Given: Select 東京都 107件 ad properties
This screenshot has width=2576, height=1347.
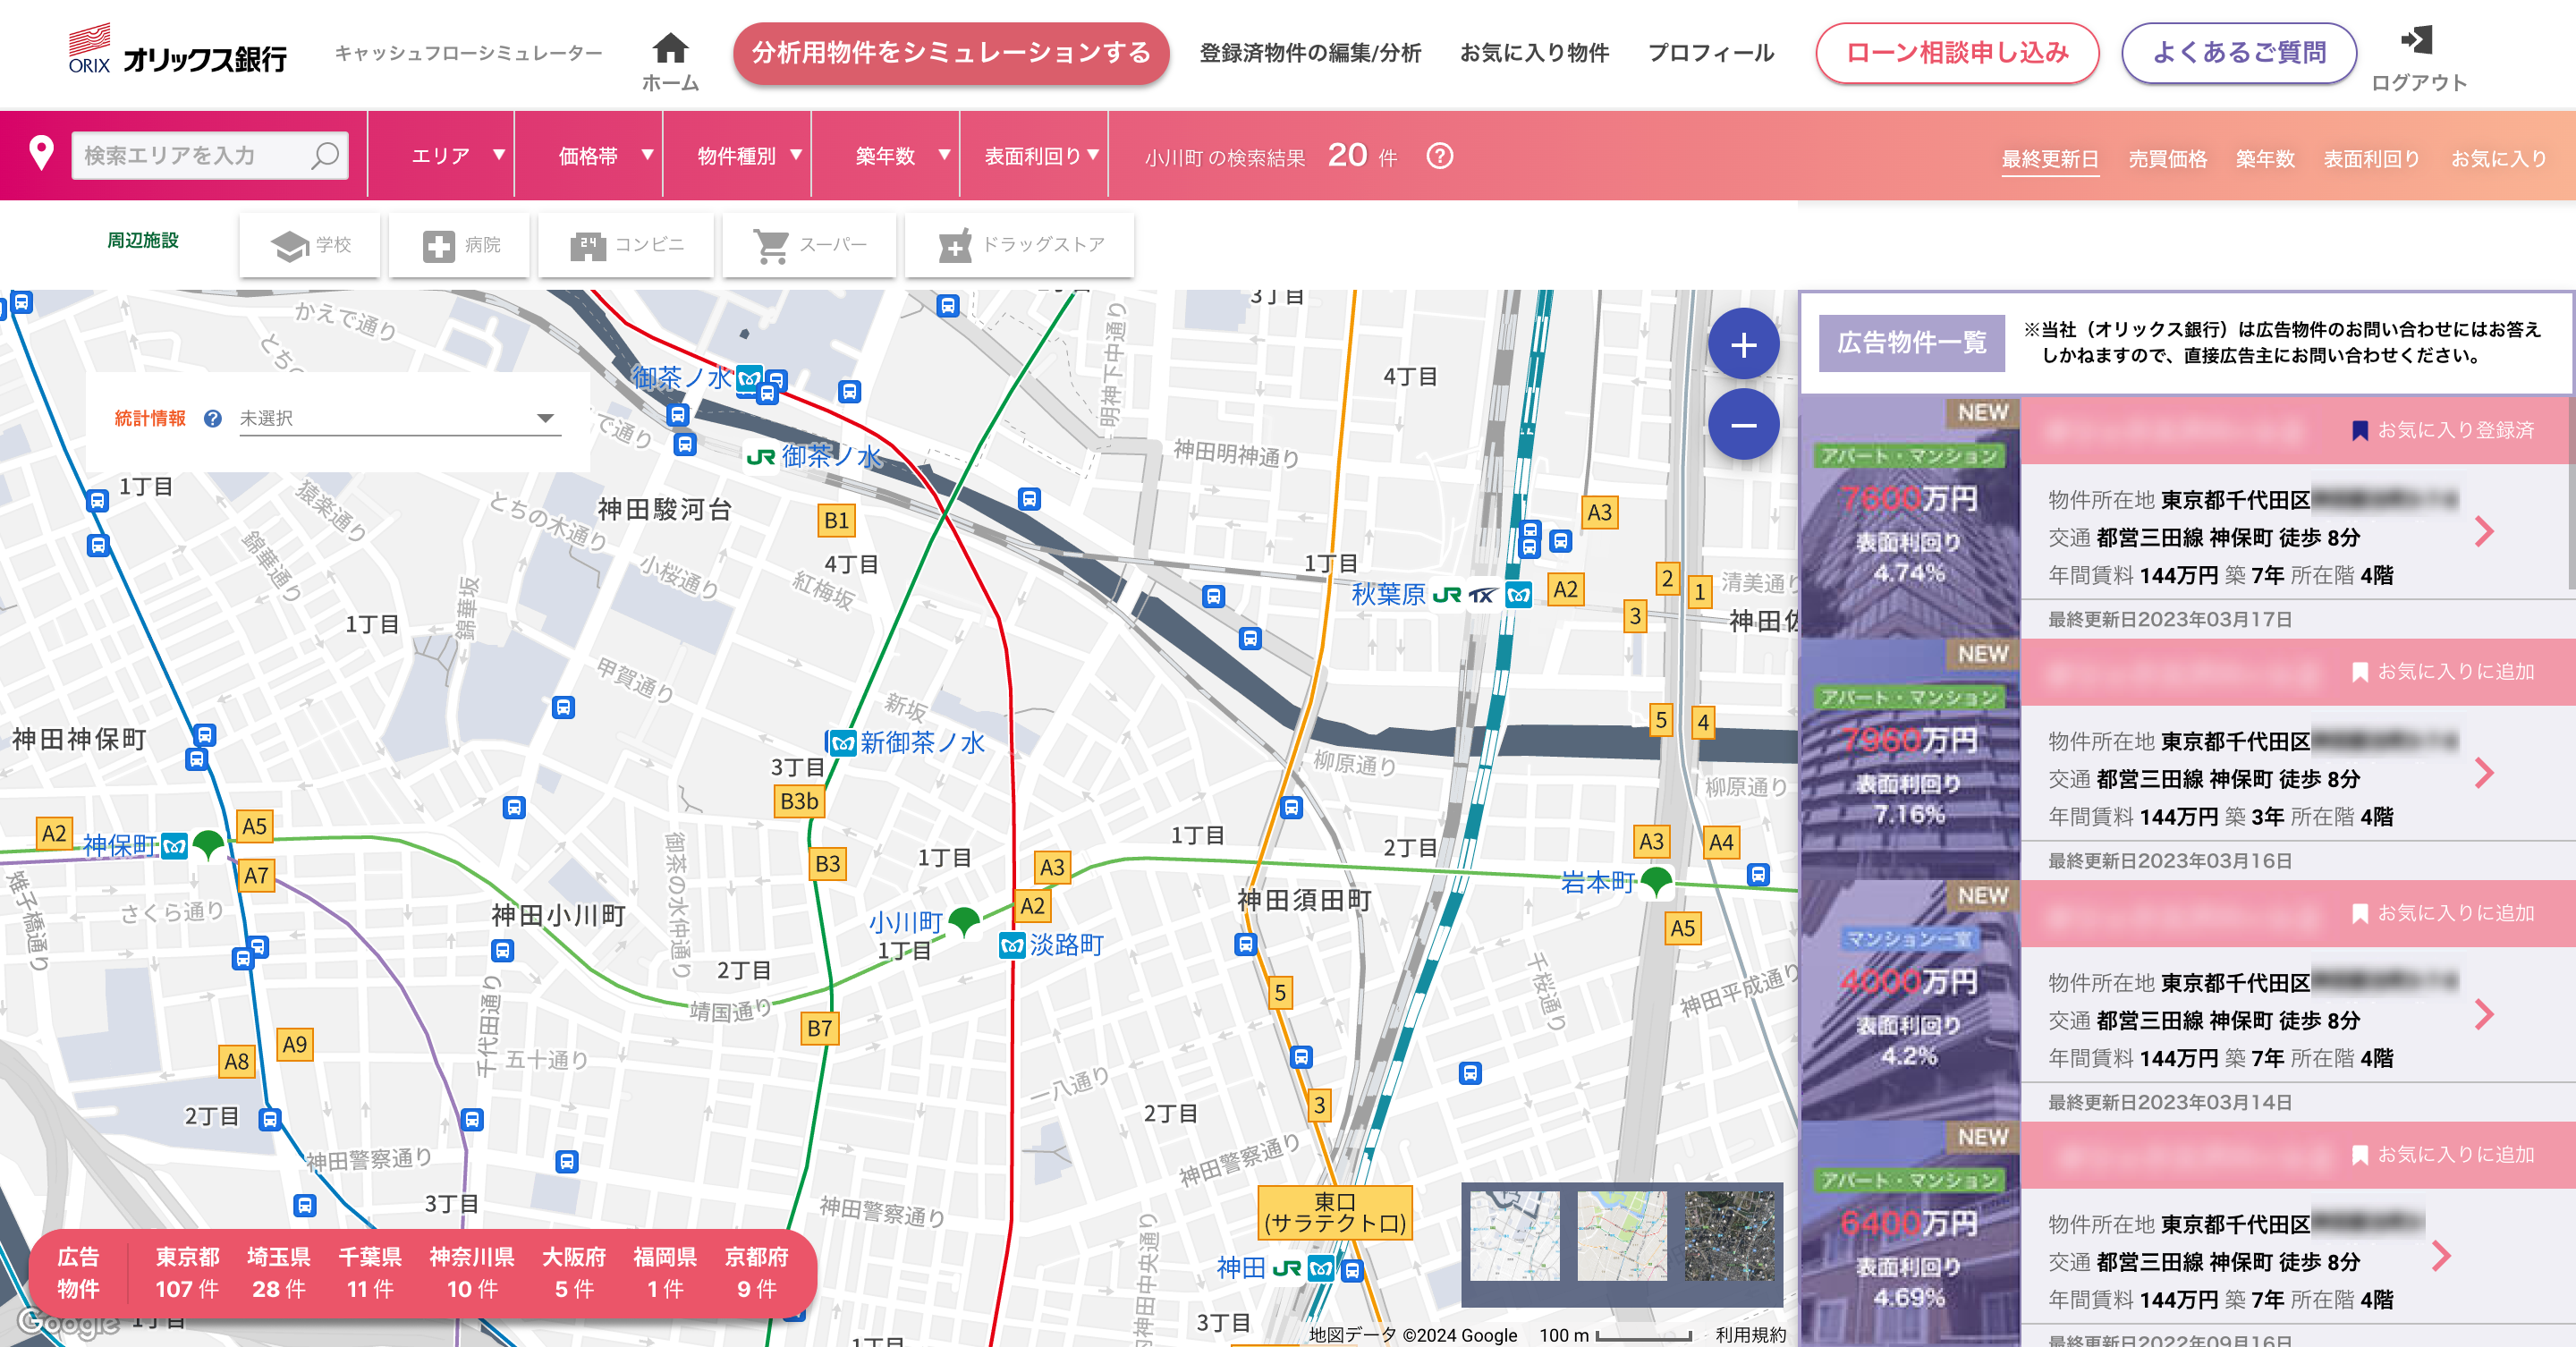Looking at the screenshot, I should (x=187, y=1272).
